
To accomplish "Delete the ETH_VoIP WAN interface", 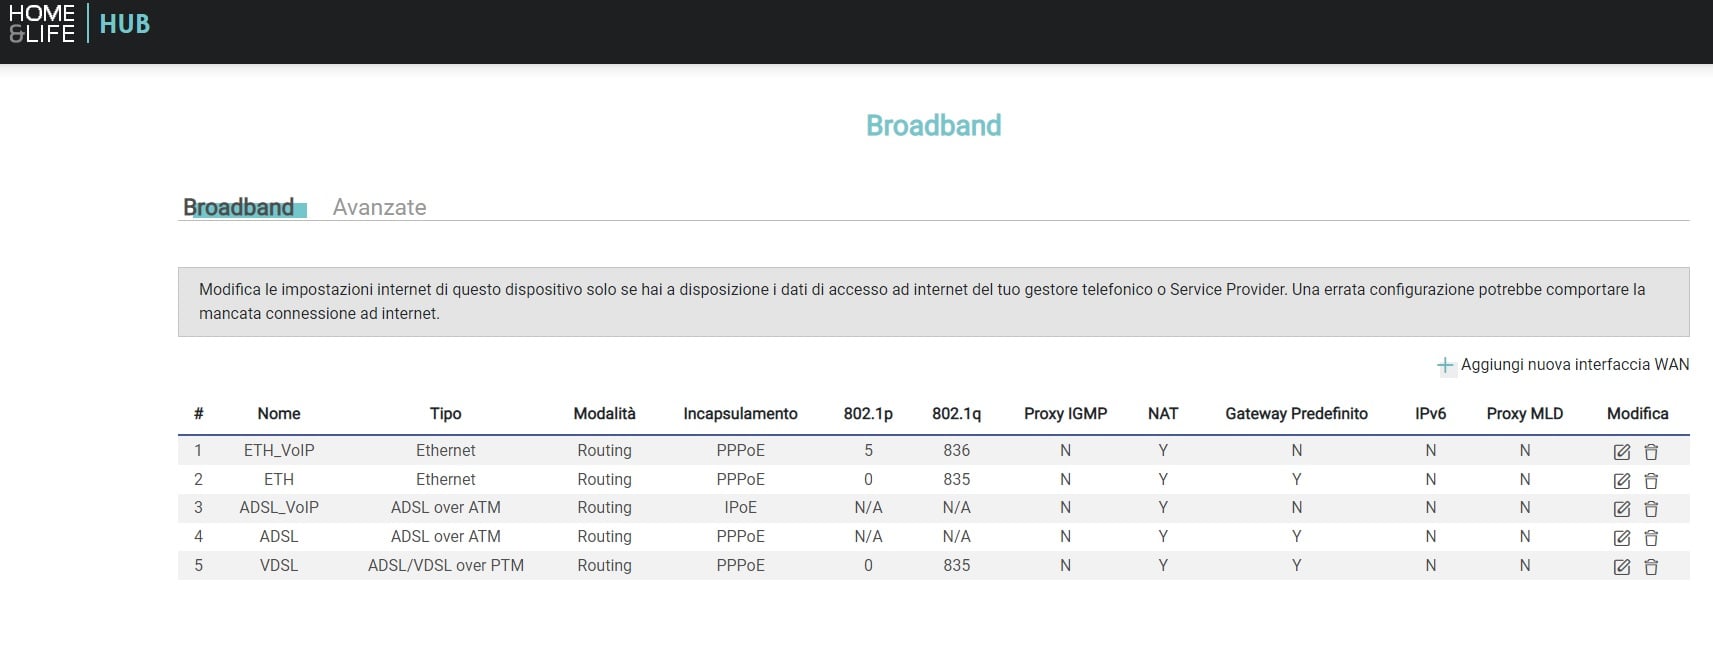I will (x=1651, y=452).
